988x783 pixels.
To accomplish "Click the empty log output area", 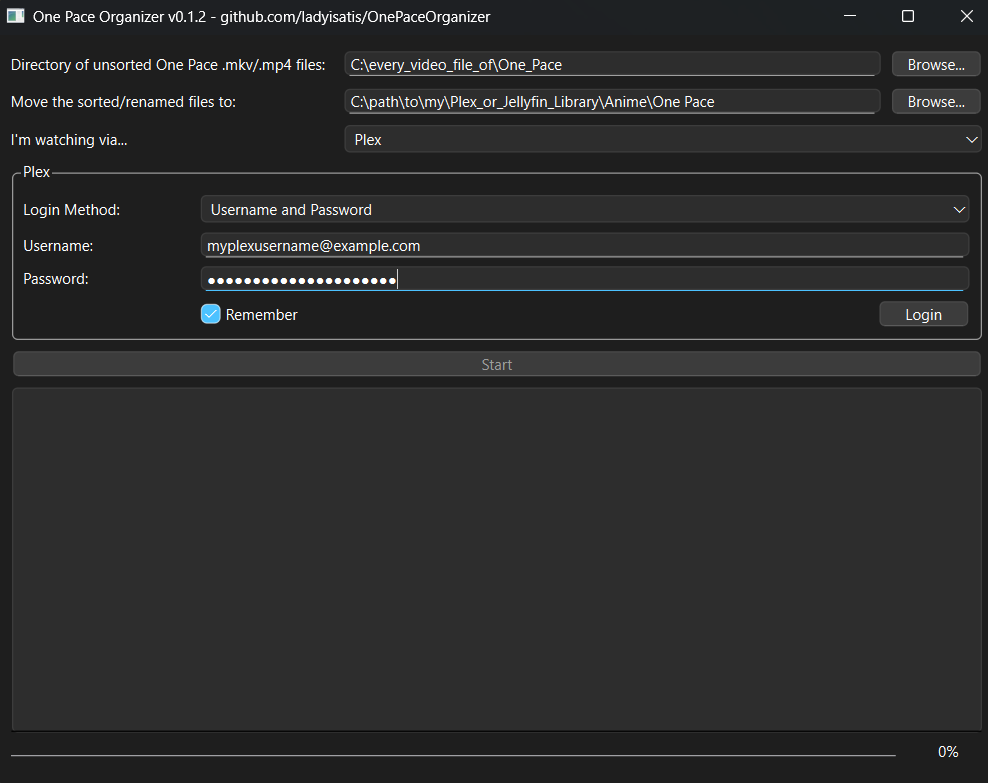I will click(x=497, y=559).
